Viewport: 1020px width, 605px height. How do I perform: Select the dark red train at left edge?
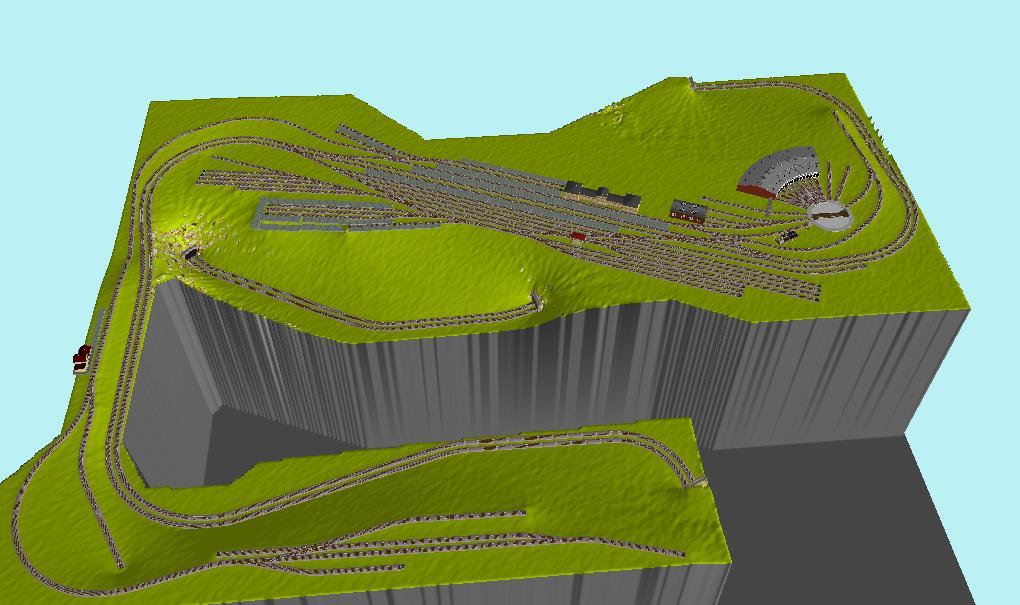81,357
